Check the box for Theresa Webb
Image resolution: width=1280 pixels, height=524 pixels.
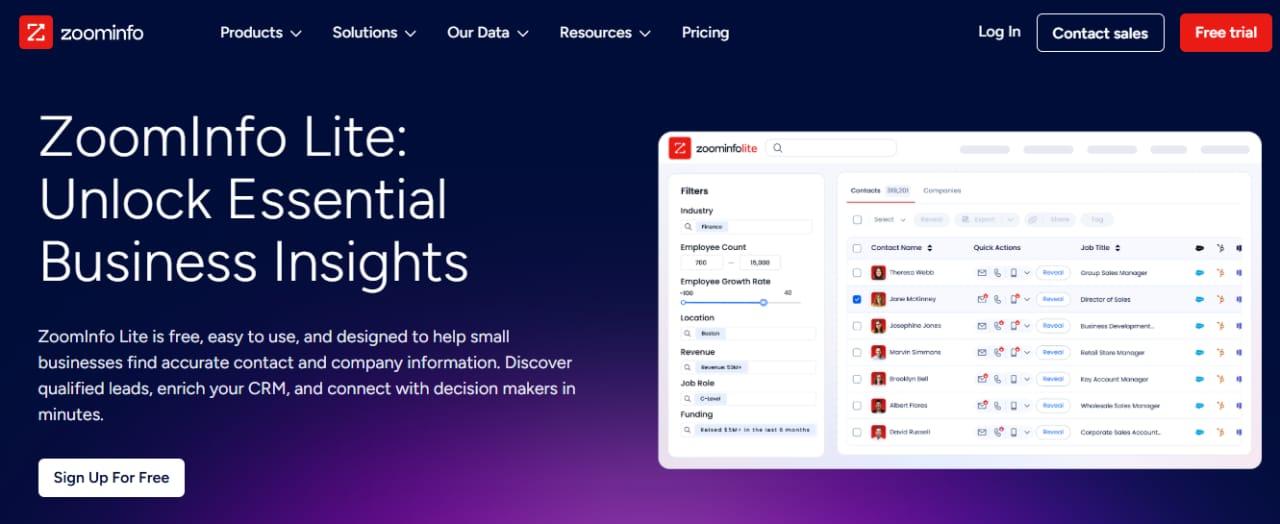coord(857,273)
